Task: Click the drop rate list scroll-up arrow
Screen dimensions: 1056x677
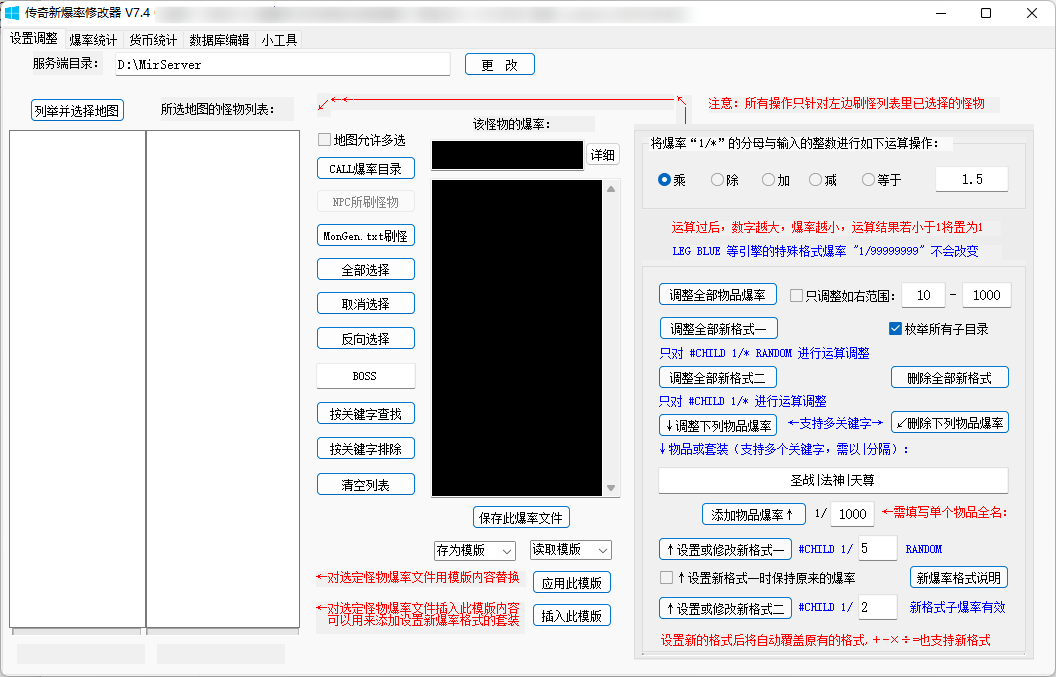Action: coord(611,189)
